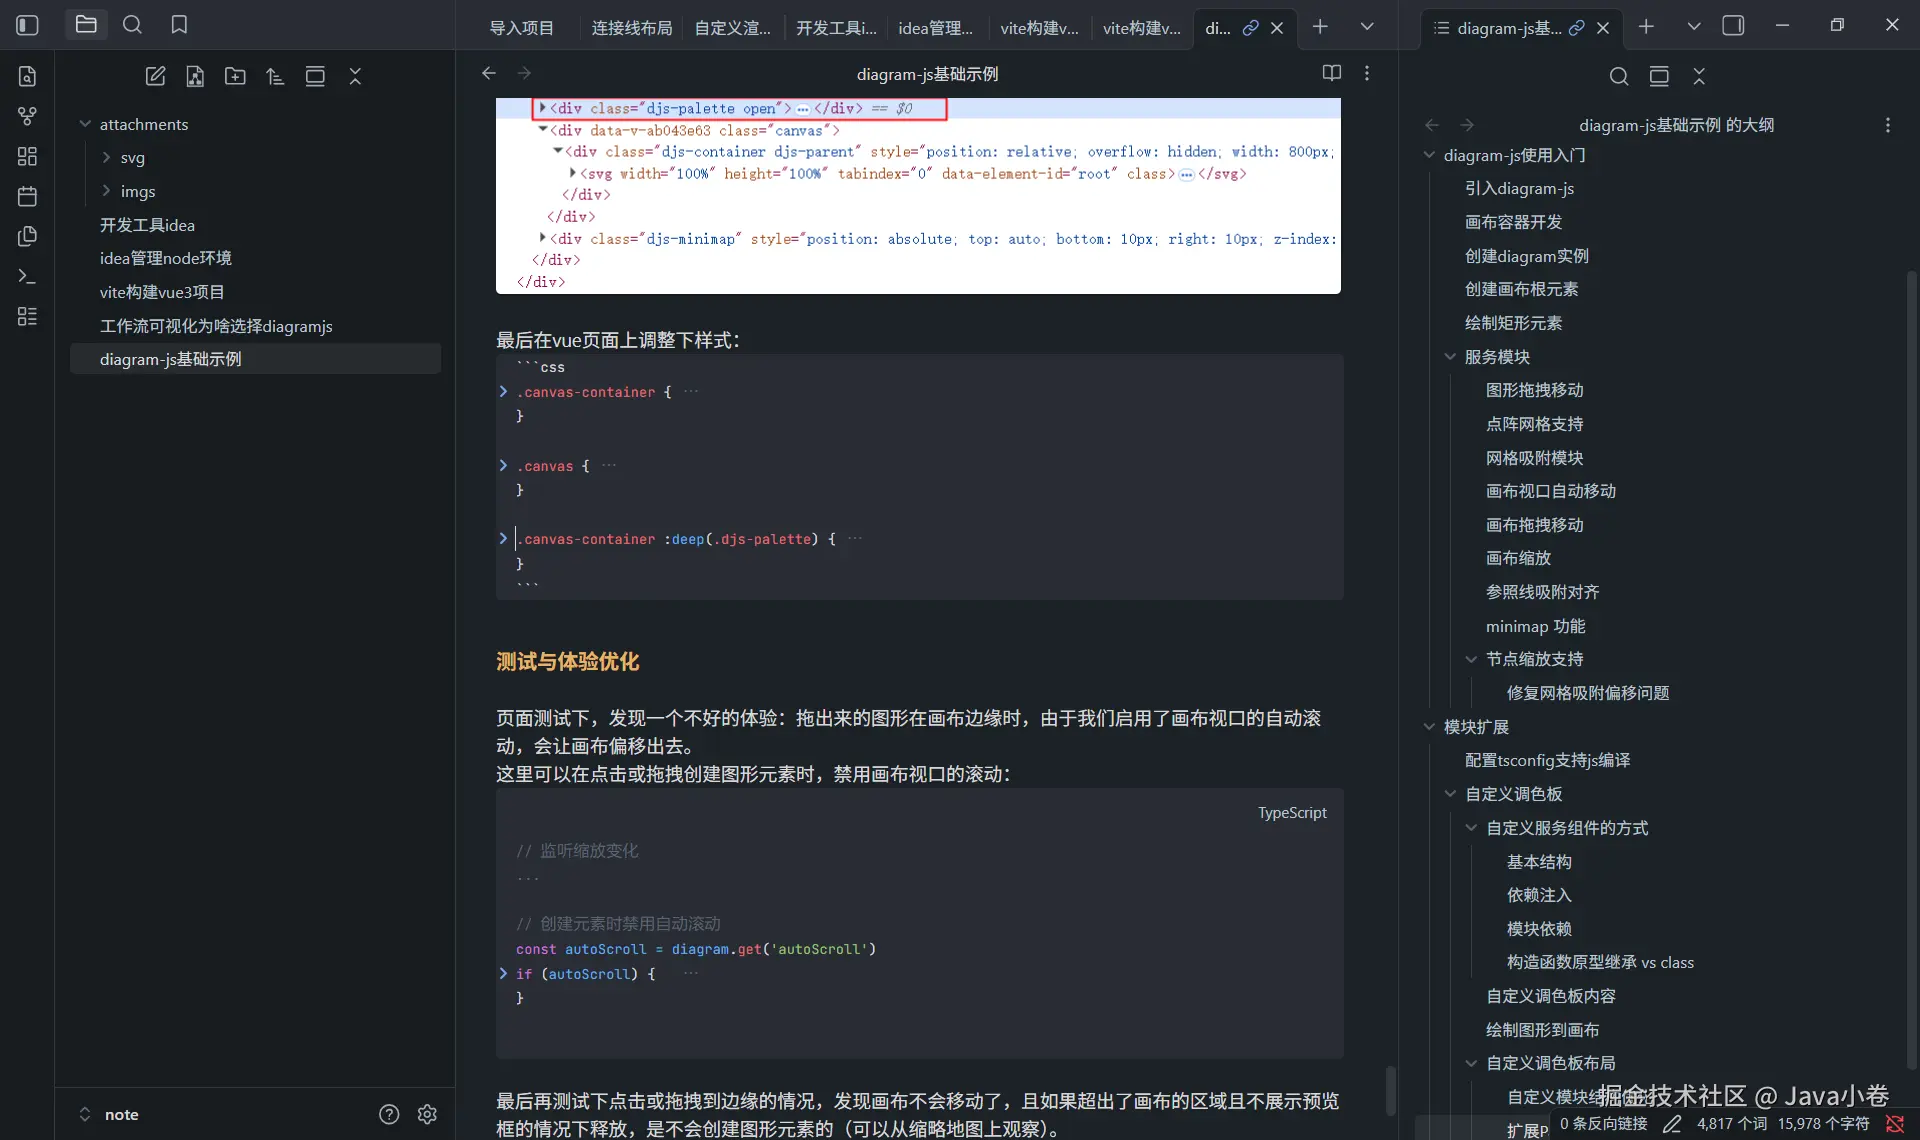Viewport: 1920px width, 1140px height.
Task: Click the editor vertical scrollbar thumb
Action: 1390,1090
